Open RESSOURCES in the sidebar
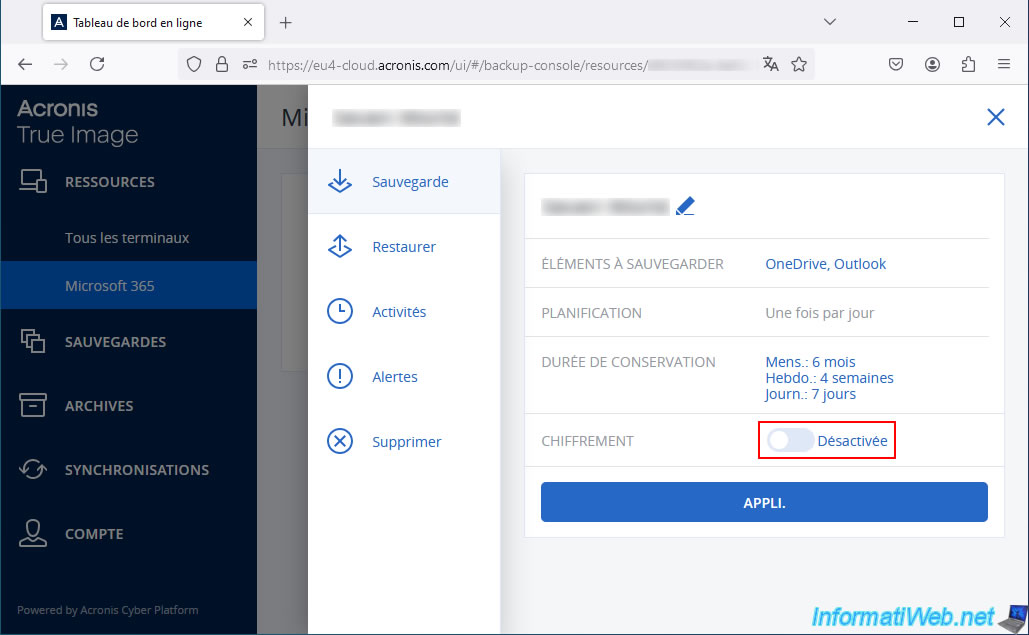 click(110, 182)
